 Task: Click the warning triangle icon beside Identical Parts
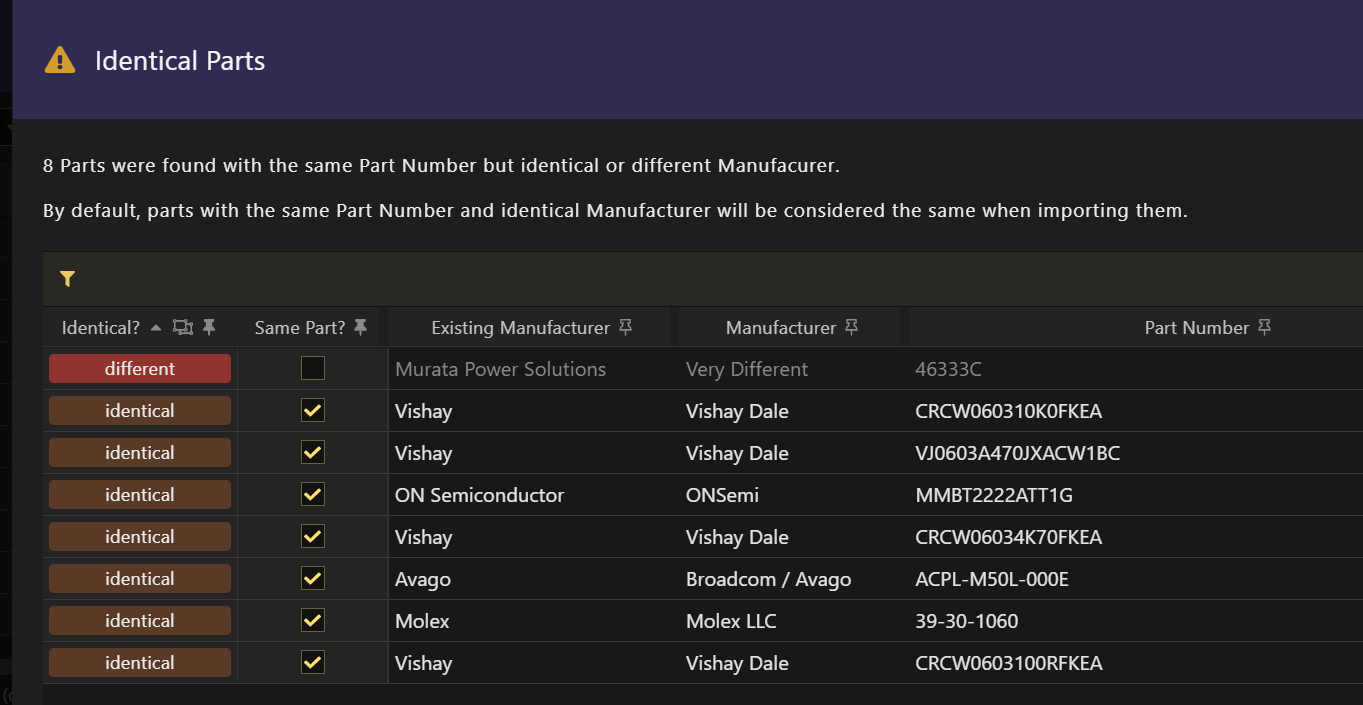(60, 60)
